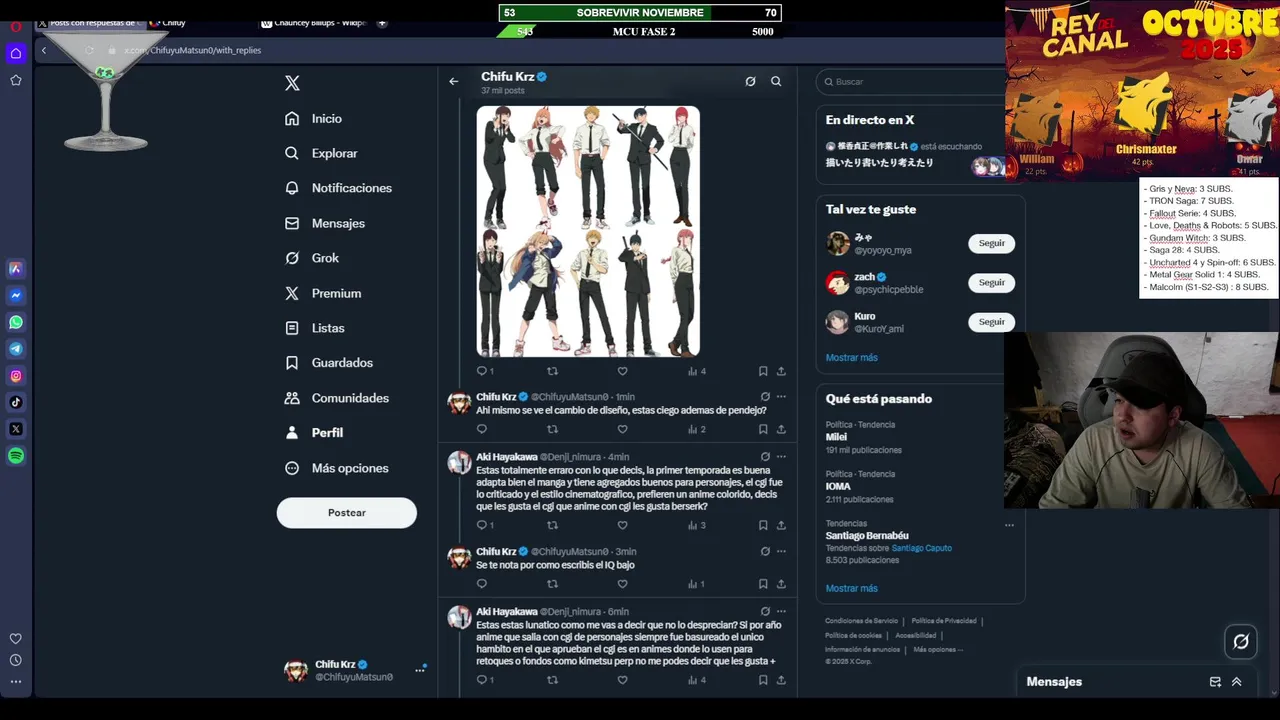1280x720 pixels.
Task: Open Grok action on 'Ahí mismo se ve' post
Action: (765, 397)
